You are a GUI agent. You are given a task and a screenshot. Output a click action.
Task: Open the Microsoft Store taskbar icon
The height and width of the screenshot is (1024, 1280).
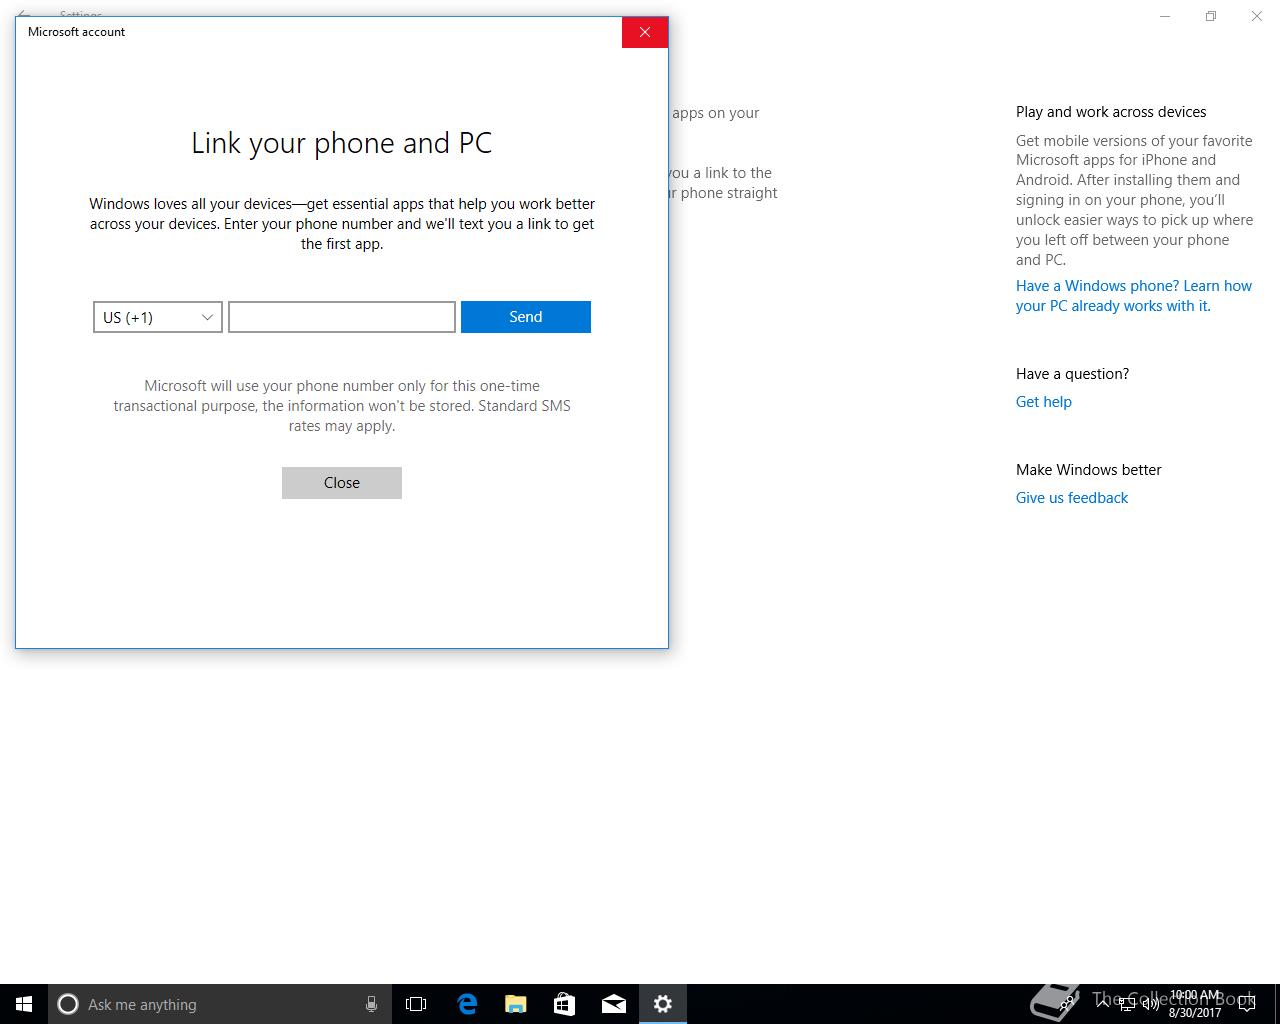point(564,1004)
